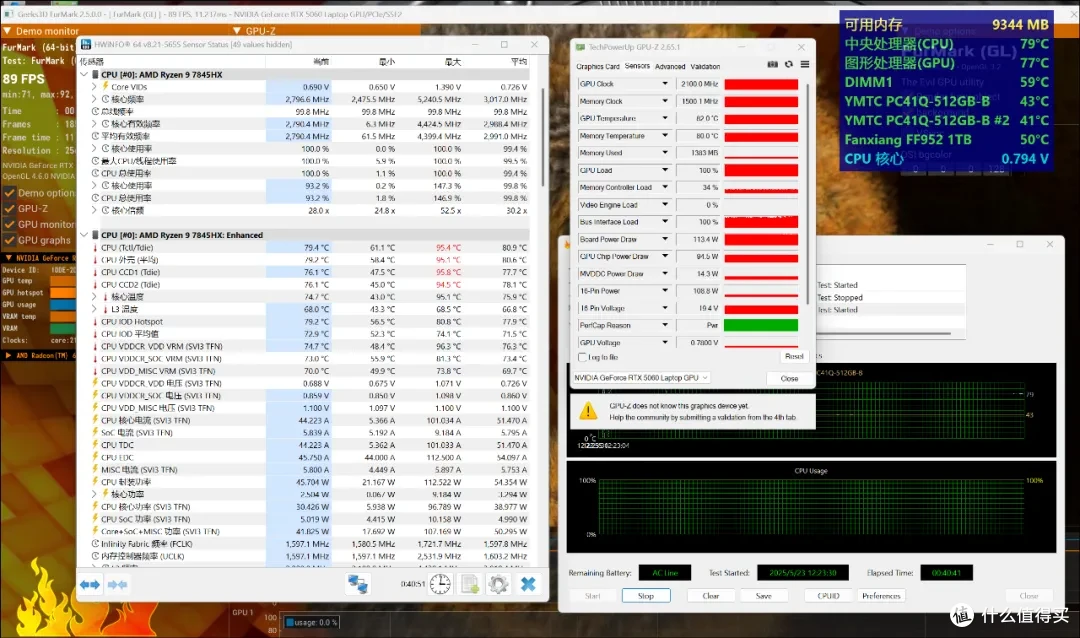1080x638 pixels.
Task: Click the HWiNFO clock reset timer icon
Action: (x=440, y=584)
